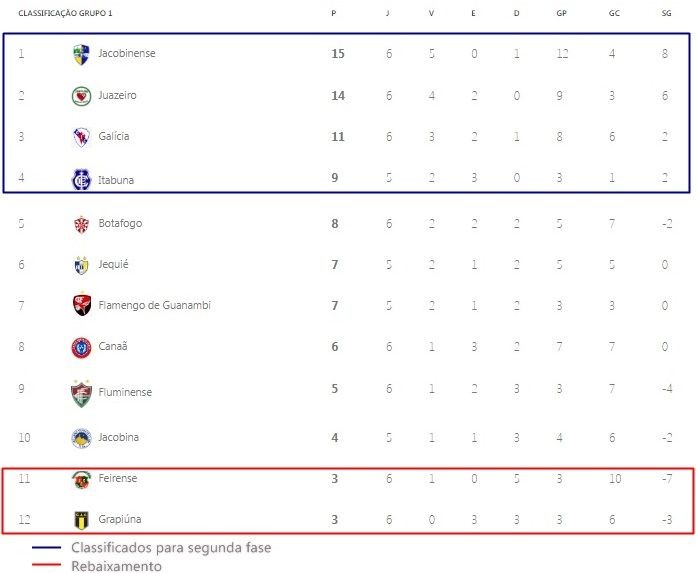The height and width of the screenshot is (573, 696).
Task: Select the SG goal difference column header
Action: click(666, 13)
